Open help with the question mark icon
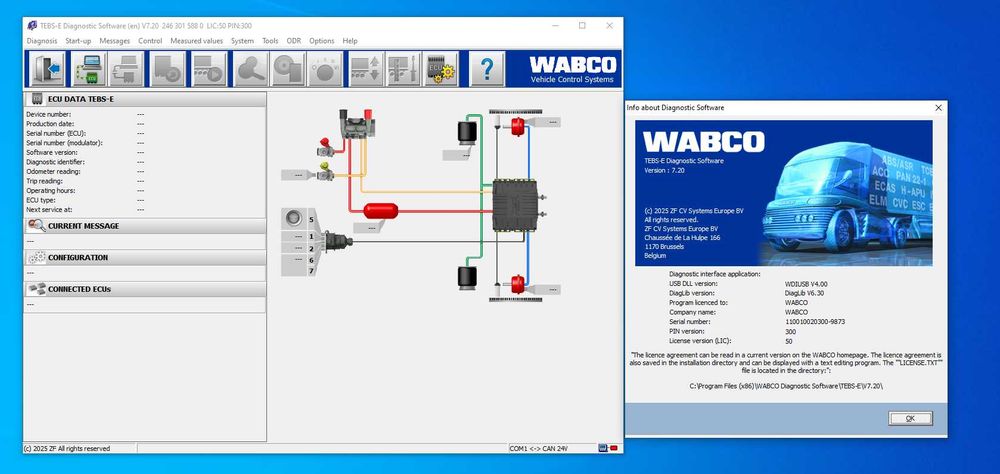1000x474 pixels. [x=487, y=68]
